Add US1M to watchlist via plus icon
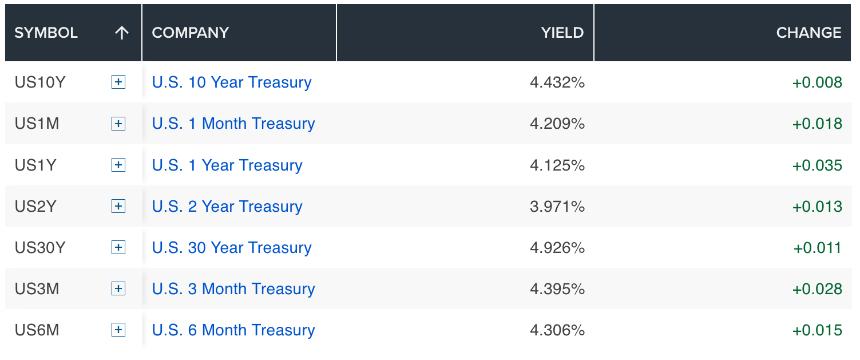 [x=118, y=124]
